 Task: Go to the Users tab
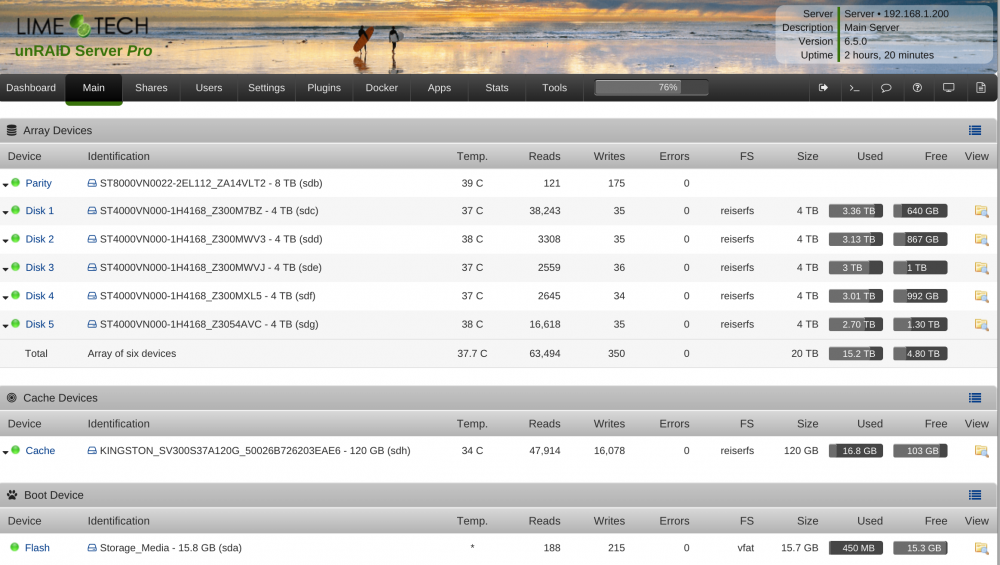[x=209, y=88]
